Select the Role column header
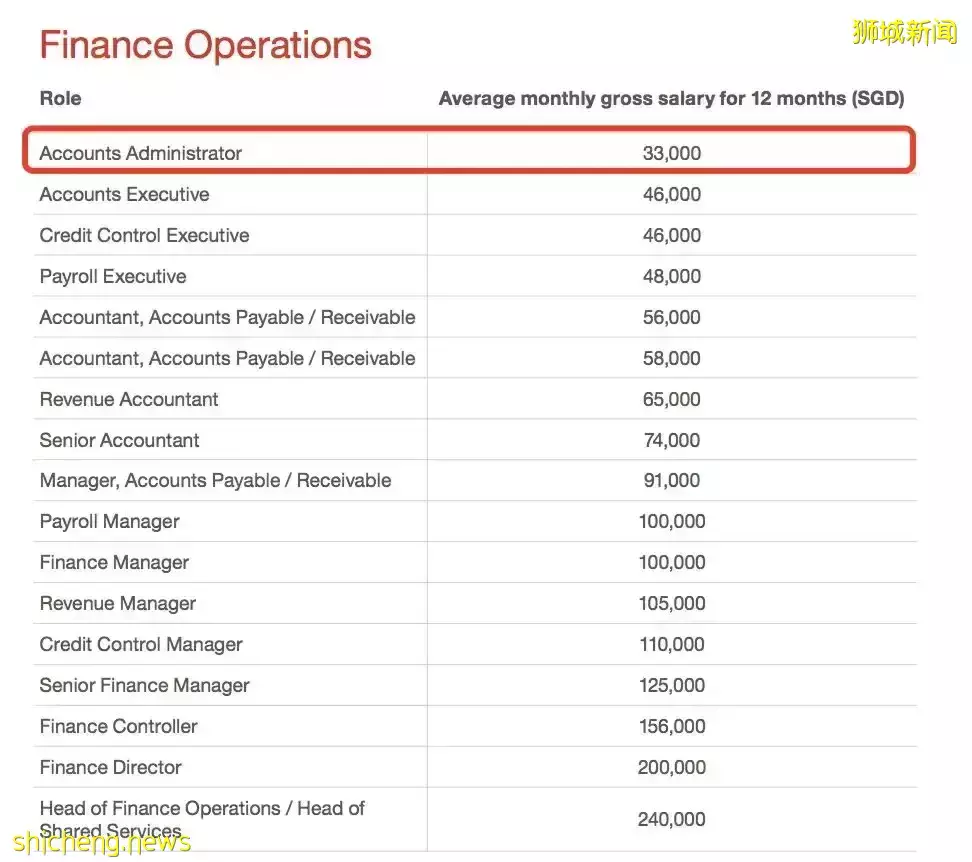Viewport: 972px width, 862px height. tap(60, 98)
